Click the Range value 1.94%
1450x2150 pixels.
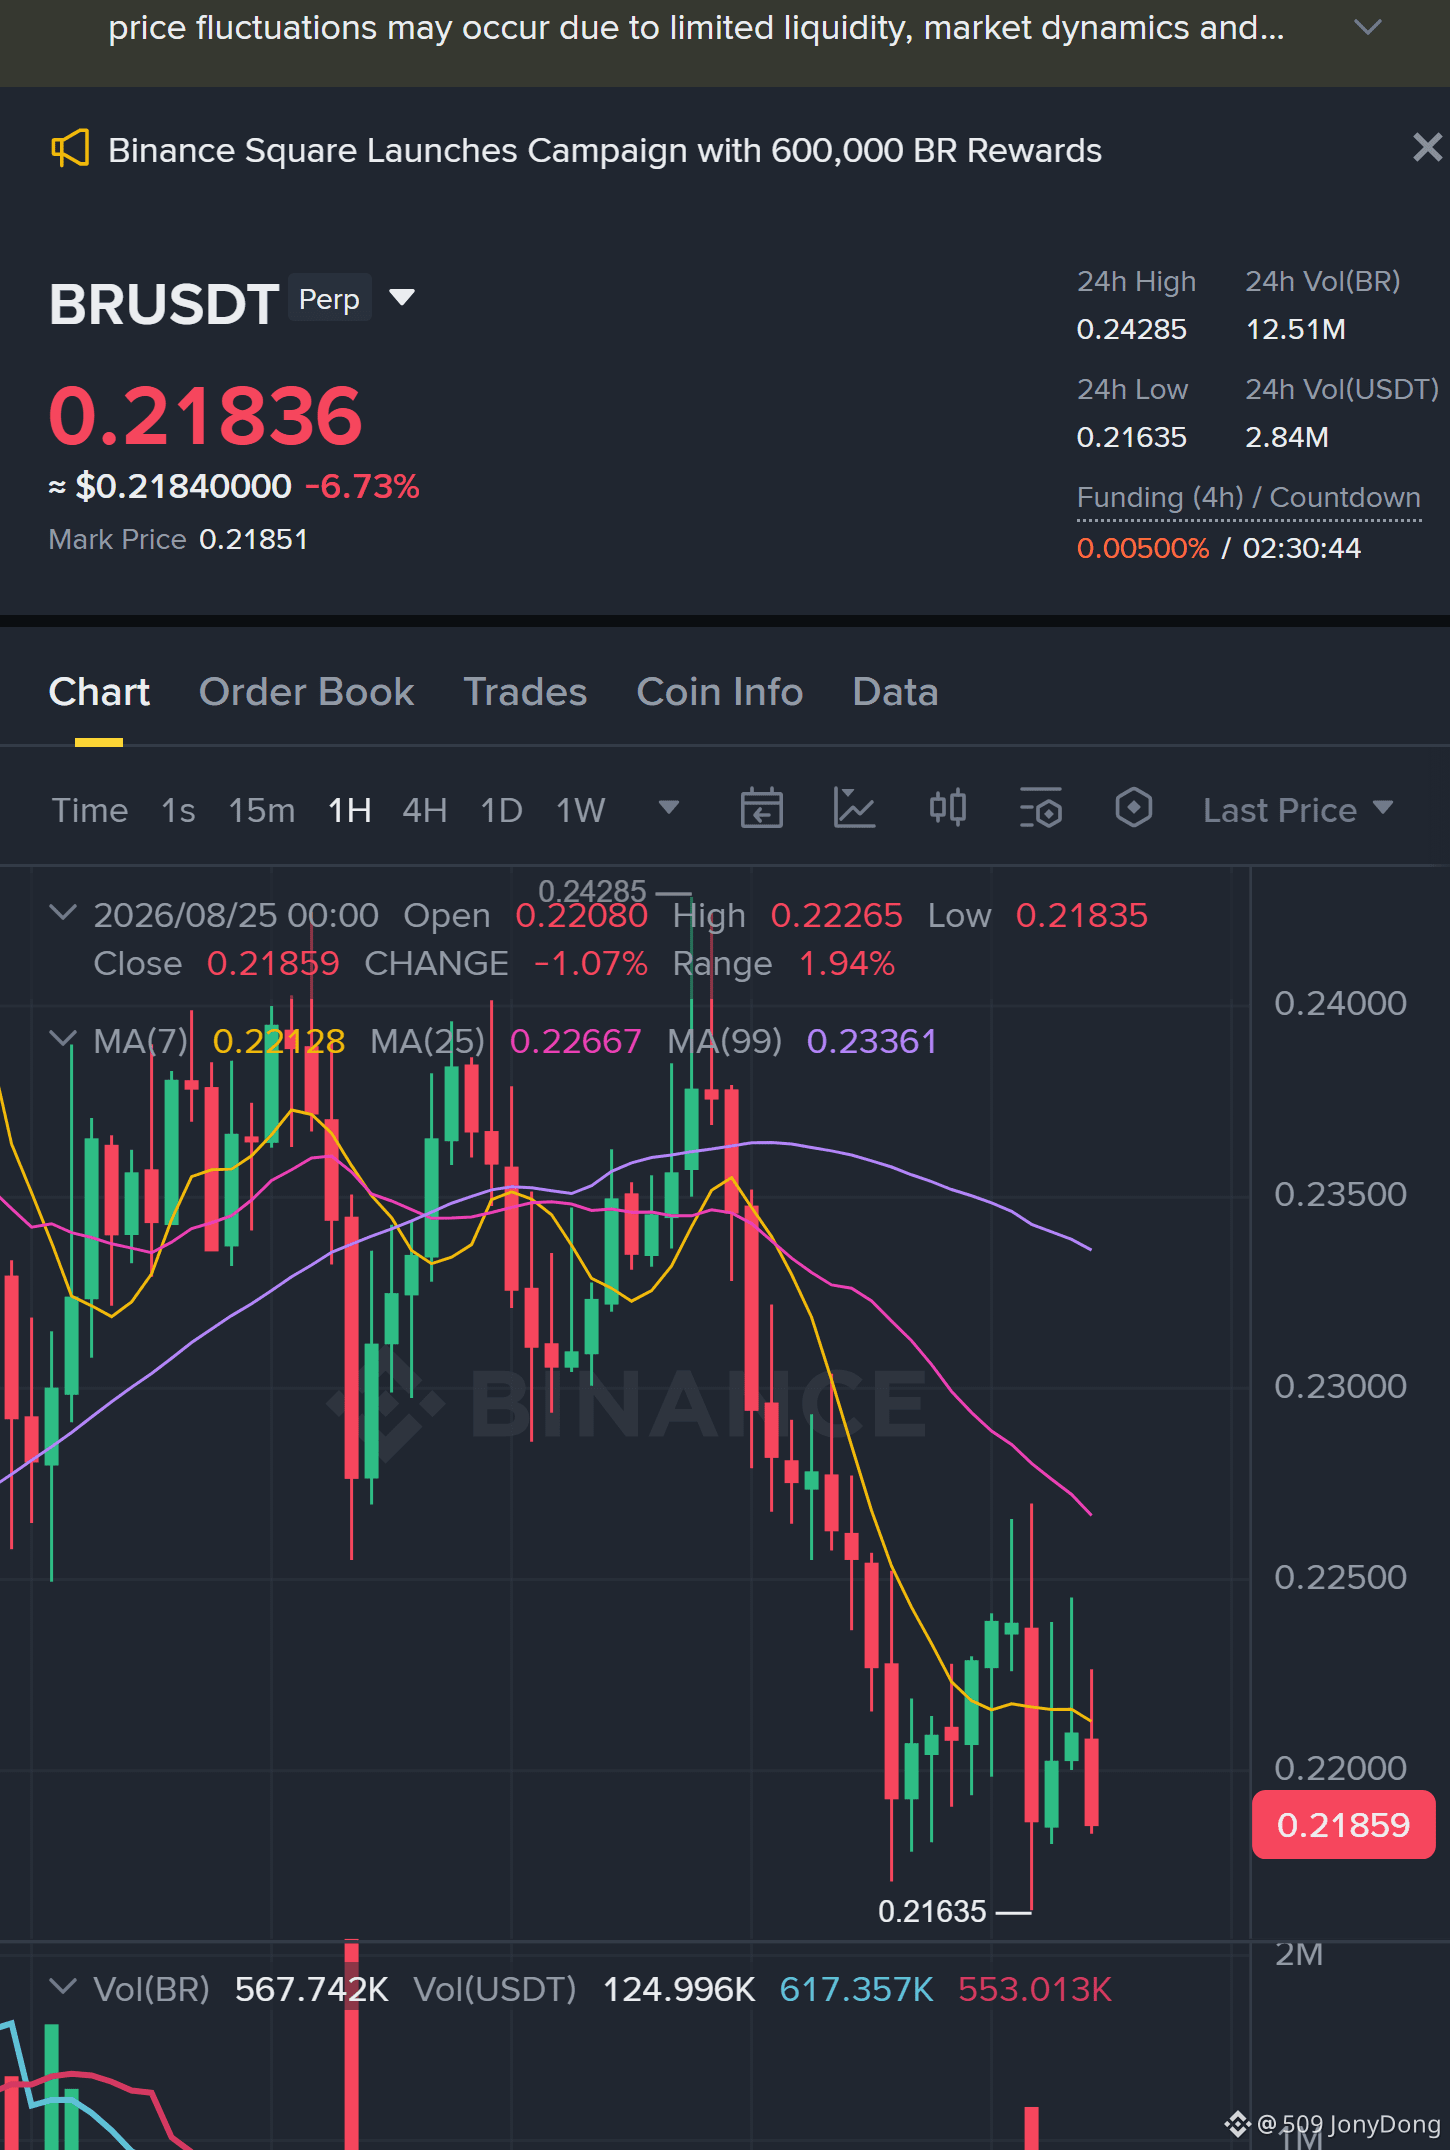point(846,963)
